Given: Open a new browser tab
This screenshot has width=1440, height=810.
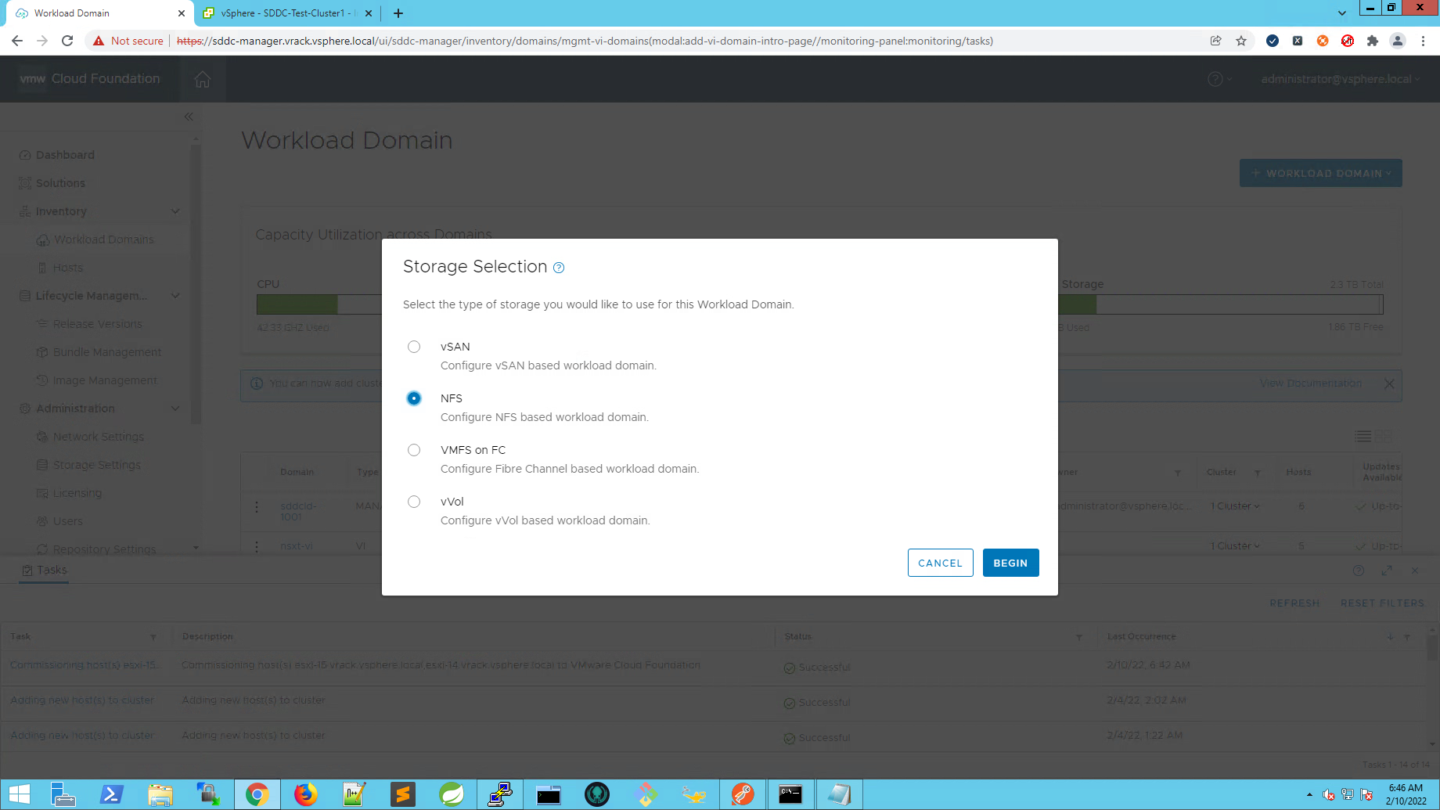Looking at the screenshot, I should (x=398, y=13).
